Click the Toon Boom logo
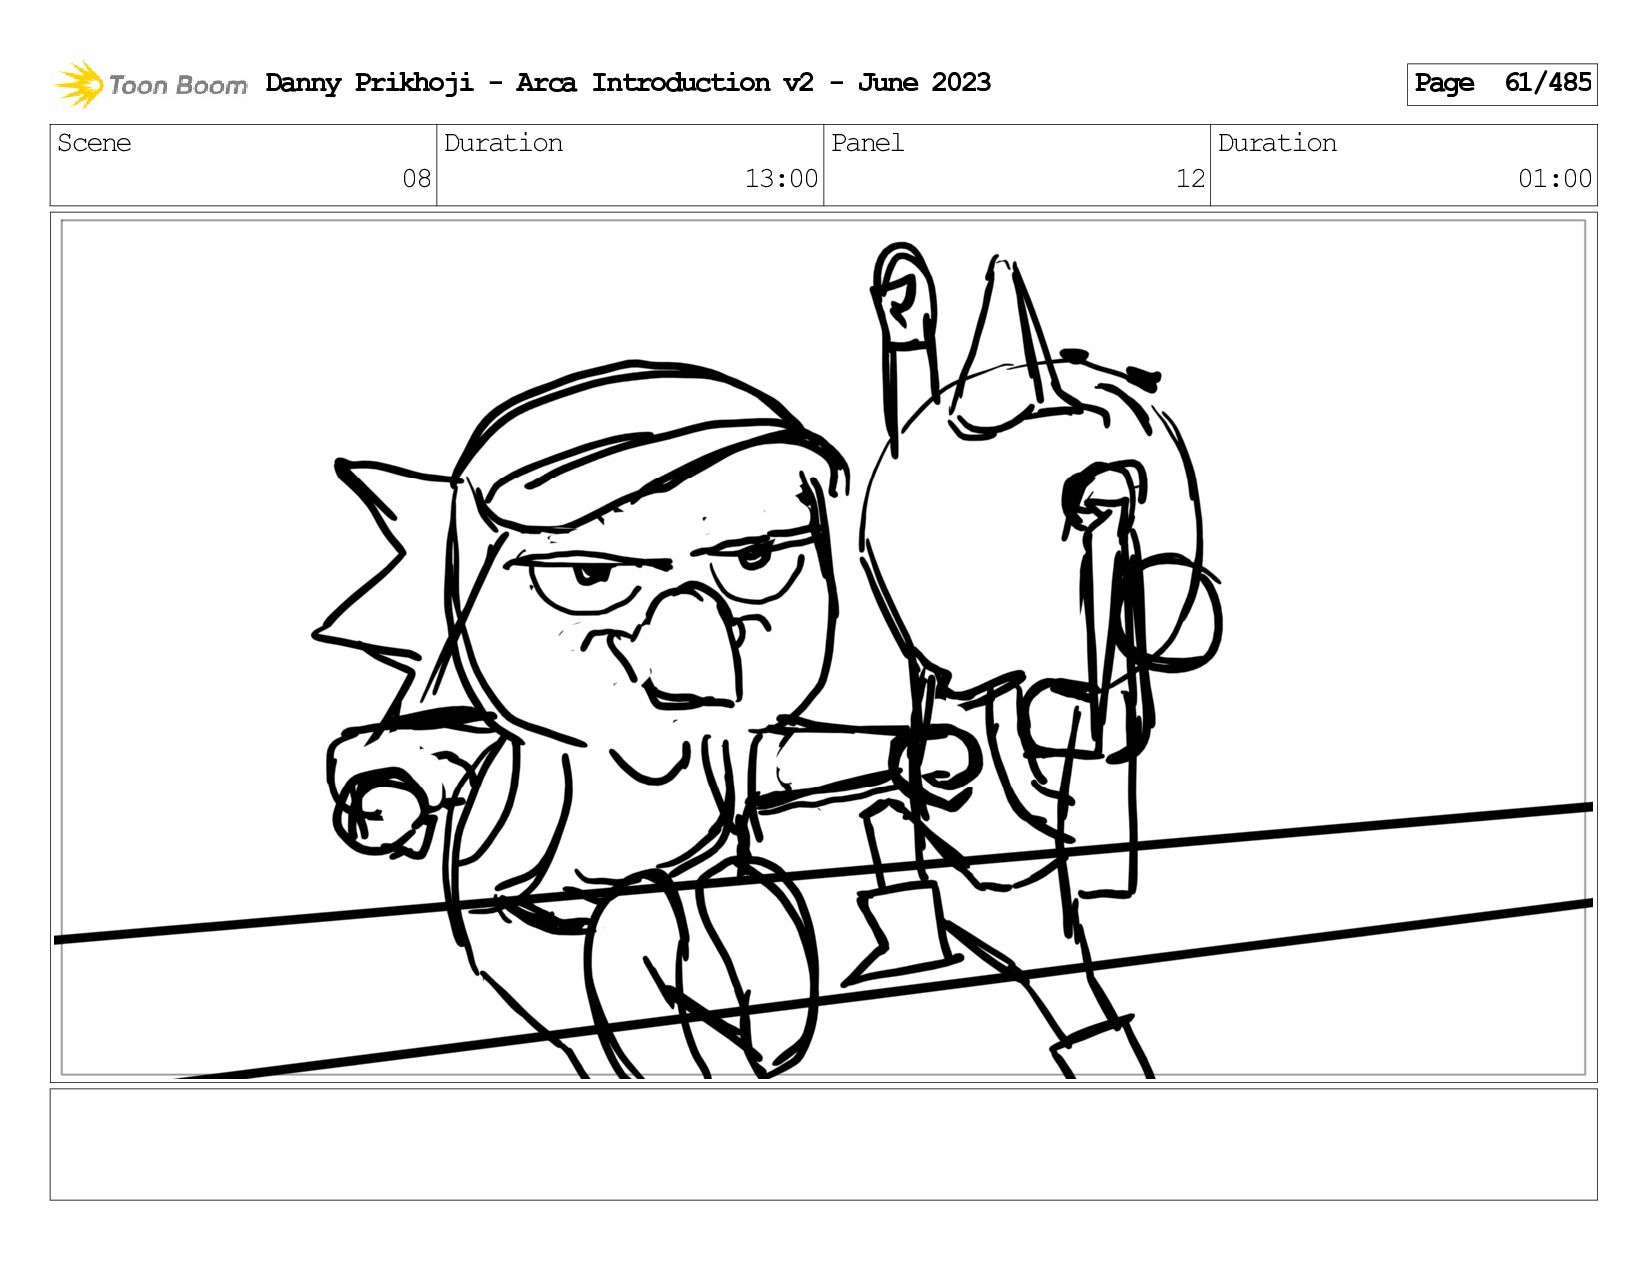 click(x=150, y=84)
